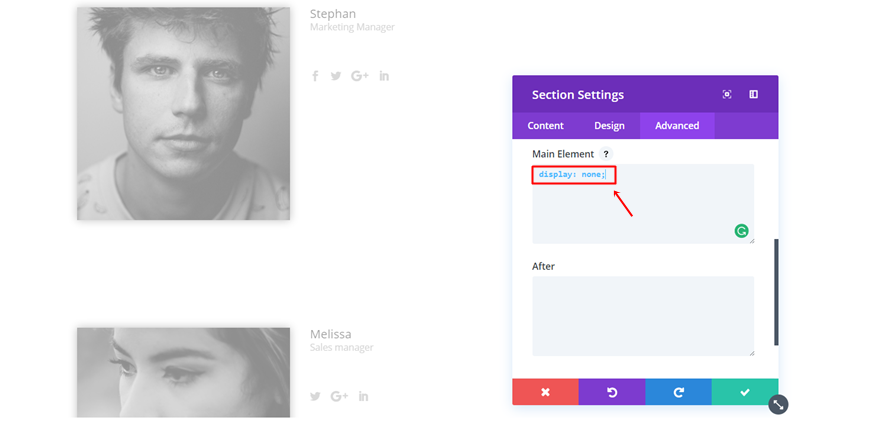This screenshot has height=428, width=880.
Task: Discard changes with the red X button
Action: point(545,392)
